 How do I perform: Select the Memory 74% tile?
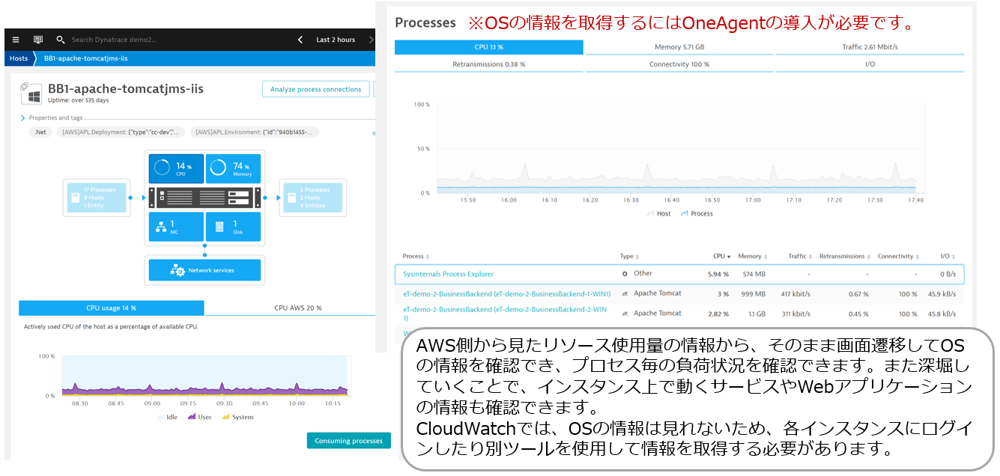[233, 168]
